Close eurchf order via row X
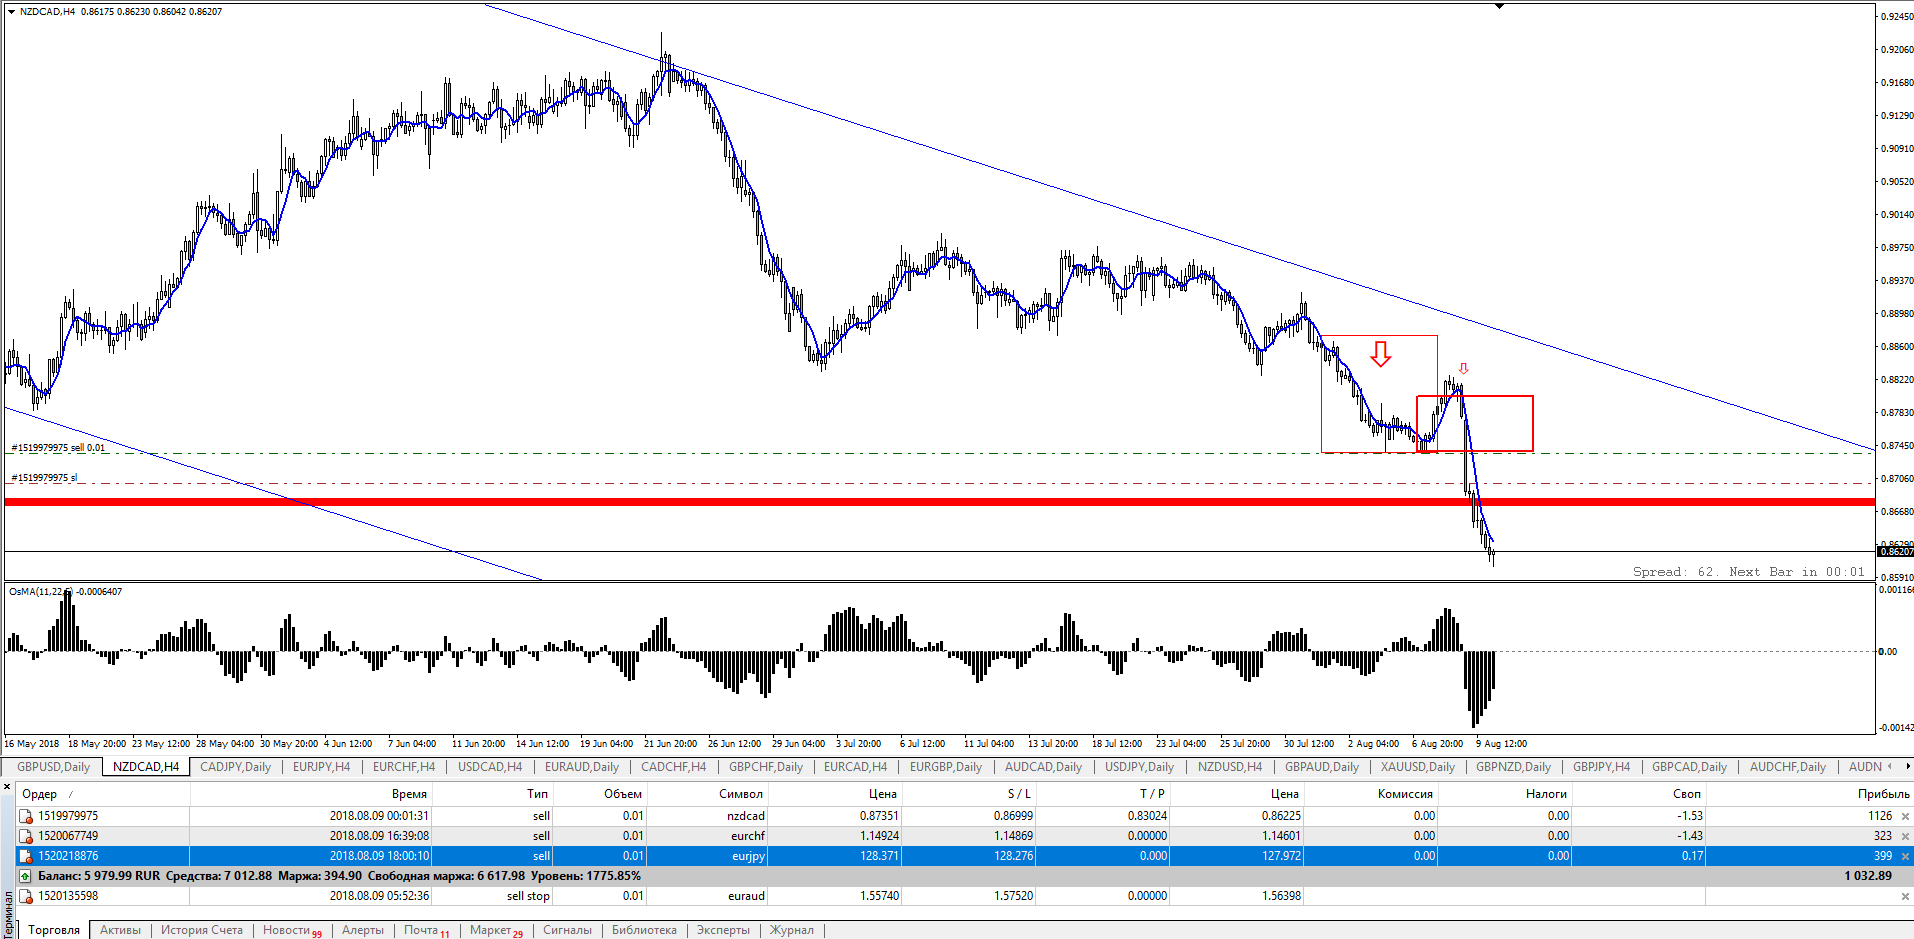 click(x=1905, y=837)
